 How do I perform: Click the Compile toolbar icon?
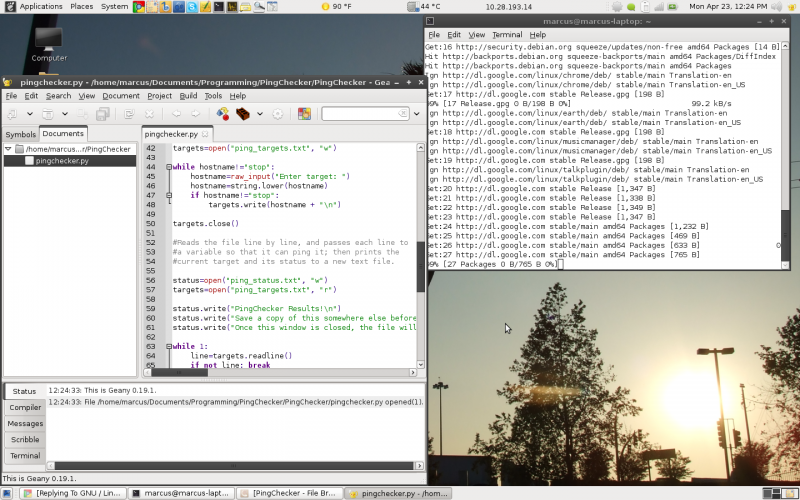click(x=223, y=114)
